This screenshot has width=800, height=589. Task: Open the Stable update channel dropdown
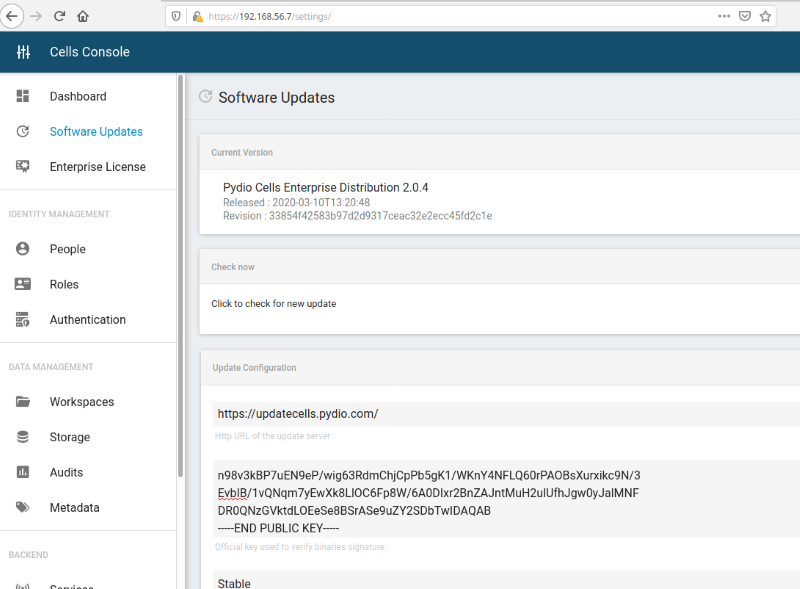coord(506,581)
